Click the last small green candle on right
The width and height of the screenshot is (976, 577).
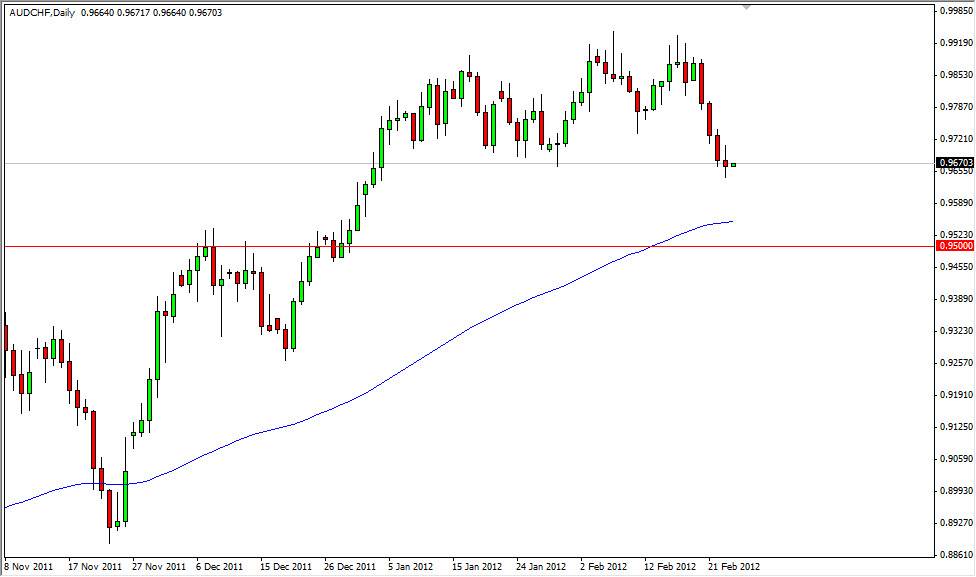[733, 164]
